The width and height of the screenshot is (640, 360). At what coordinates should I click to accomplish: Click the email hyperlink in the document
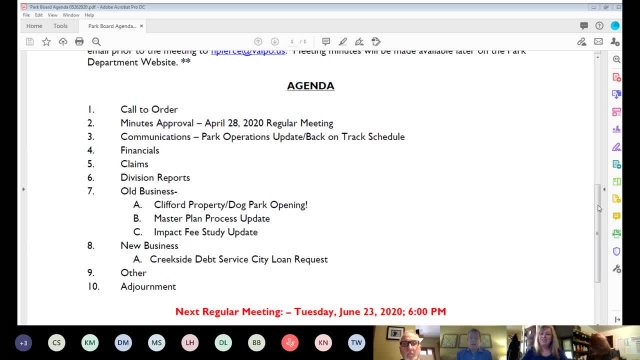point(248,51)
